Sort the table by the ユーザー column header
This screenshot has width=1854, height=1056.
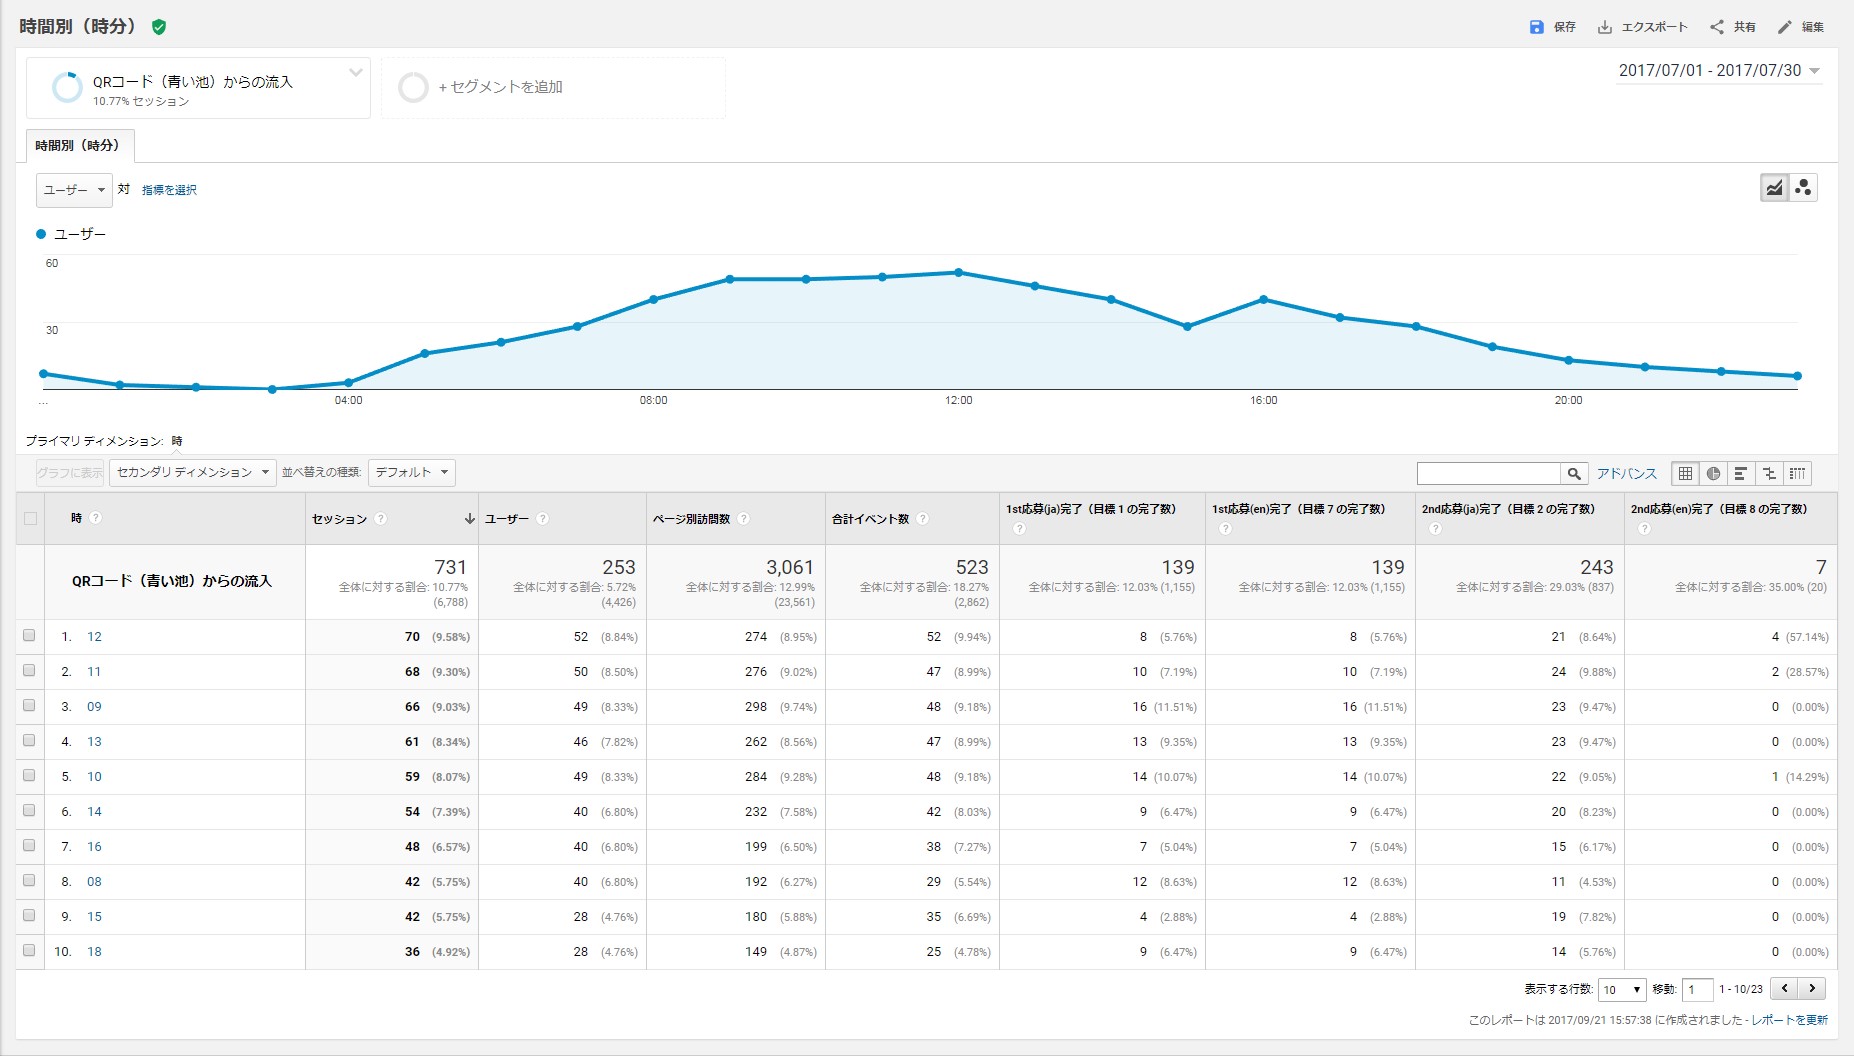click(507, 519)
